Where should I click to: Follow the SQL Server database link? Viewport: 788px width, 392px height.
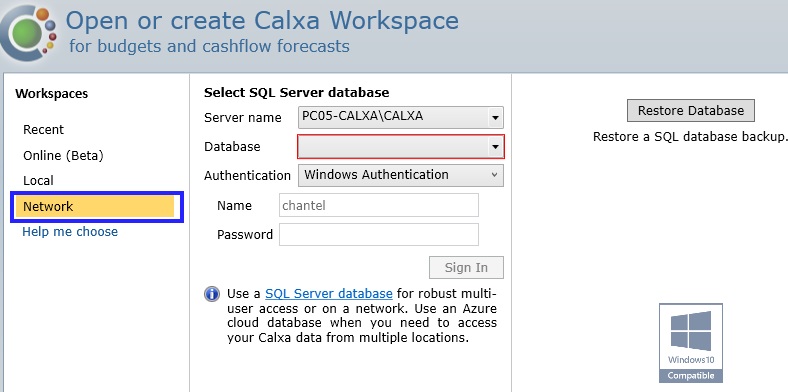tap(329, 293)
